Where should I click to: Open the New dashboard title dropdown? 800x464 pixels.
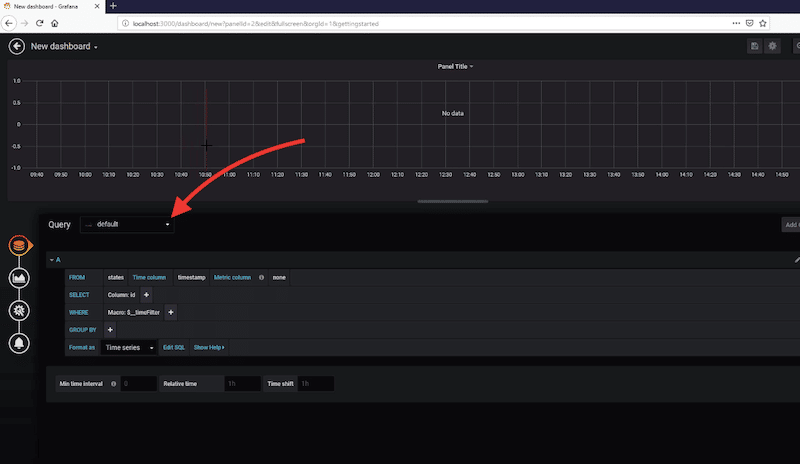64,46
